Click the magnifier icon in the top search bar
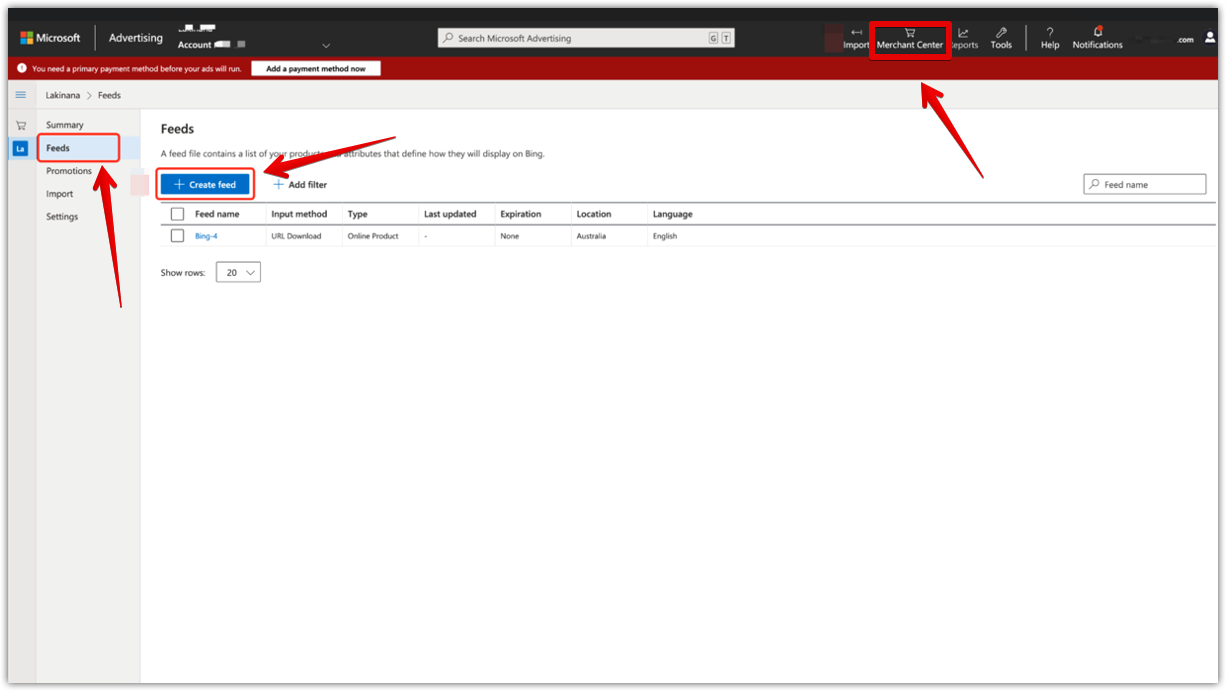This screenshot has height=691, width=1226. [x=447, y=38]
